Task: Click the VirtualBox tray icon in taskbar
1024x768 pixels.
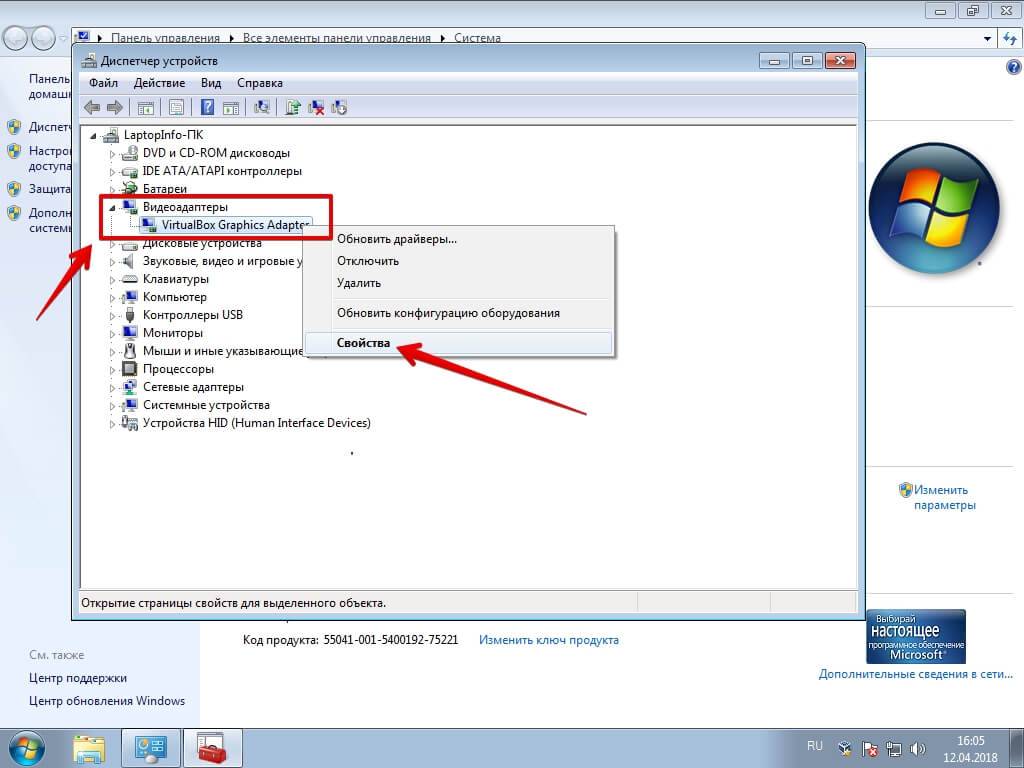Action: tap(844, 748)
